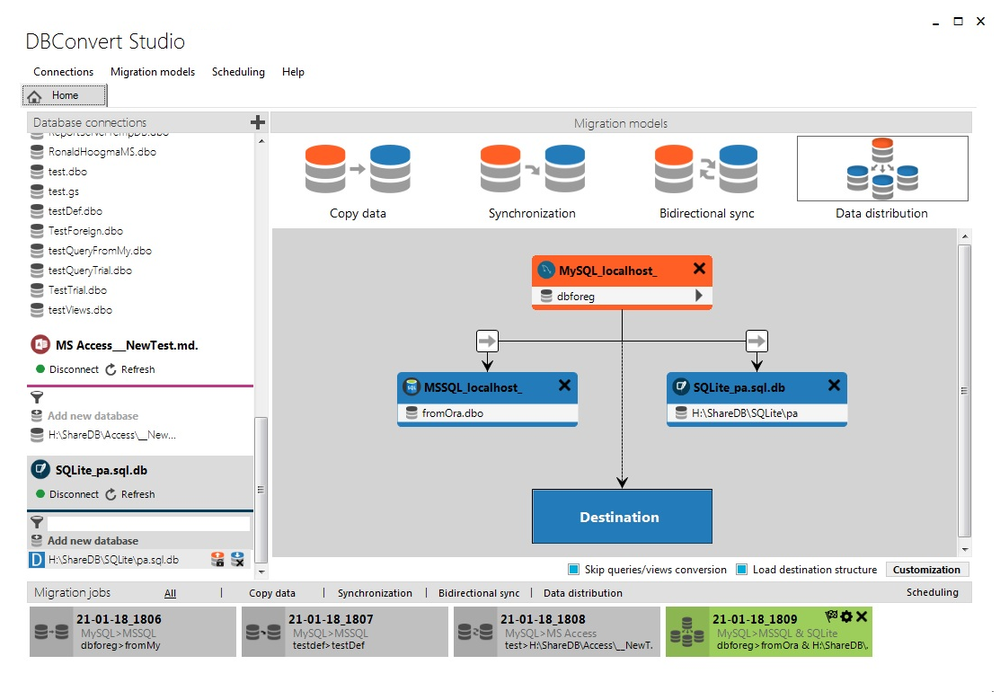The image size is (1000, 692).
Task: Open the Scheduling menu
Action: [x=238, y=71]
